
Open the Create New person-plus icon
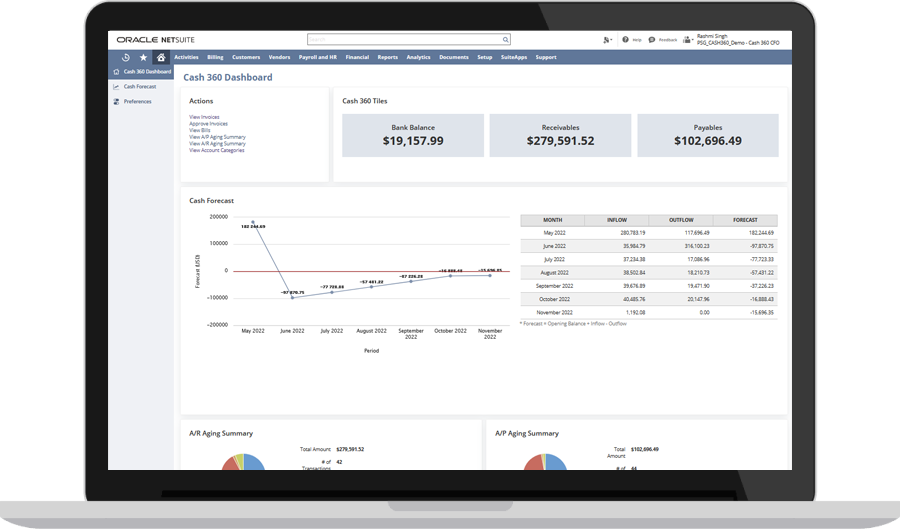coord(607,40)
